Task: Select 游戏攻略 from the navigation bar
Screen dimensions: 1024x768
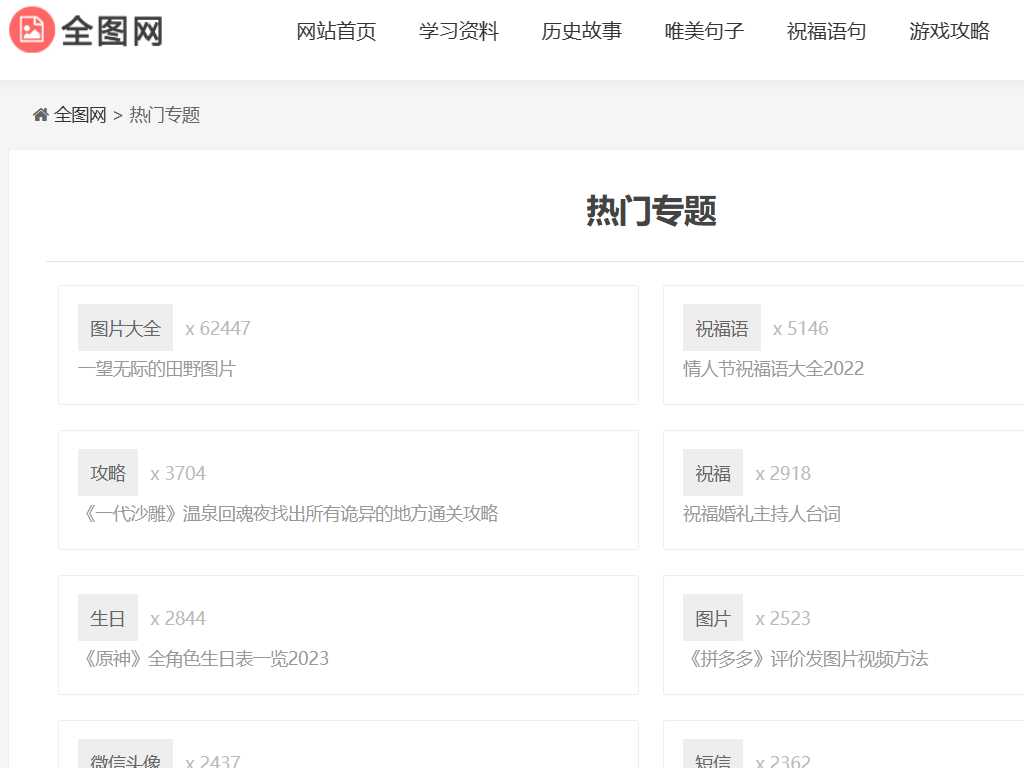Action: pyautogui.click(x=947, y=31)
